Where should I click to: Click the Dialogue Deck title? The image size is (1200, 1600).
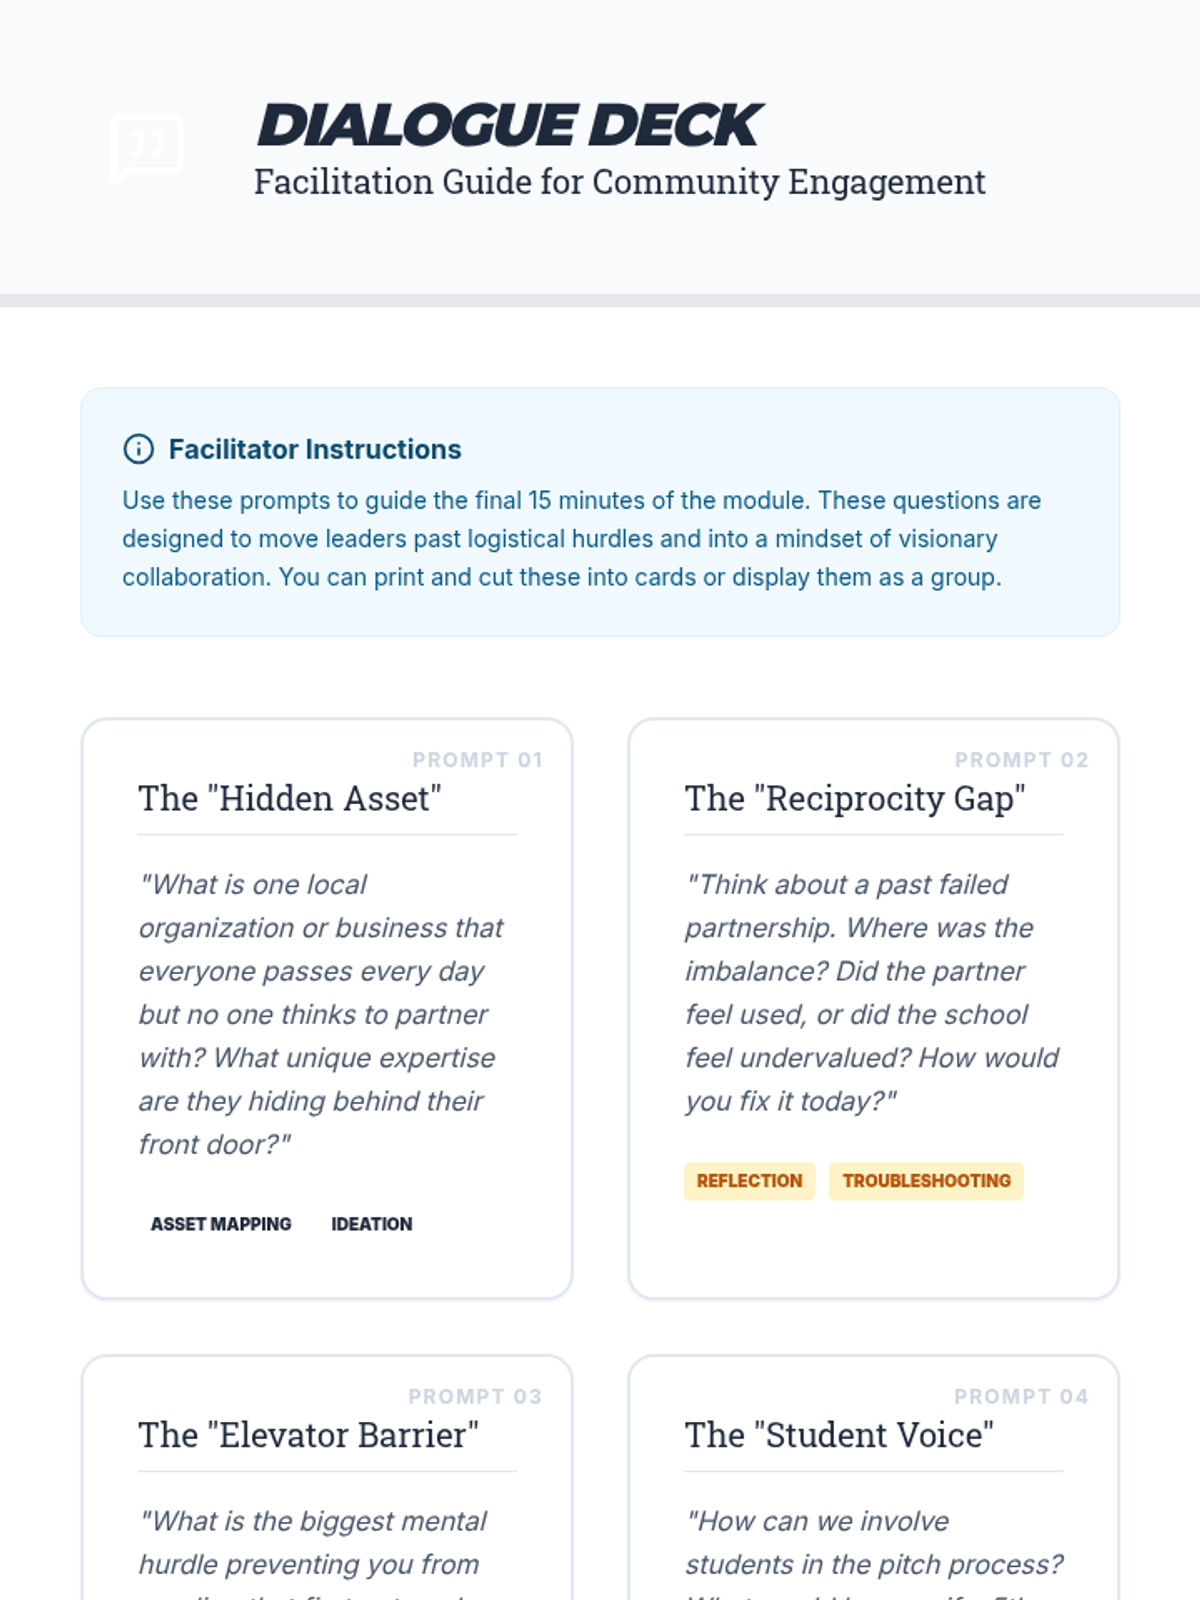[x=510, y=125]
